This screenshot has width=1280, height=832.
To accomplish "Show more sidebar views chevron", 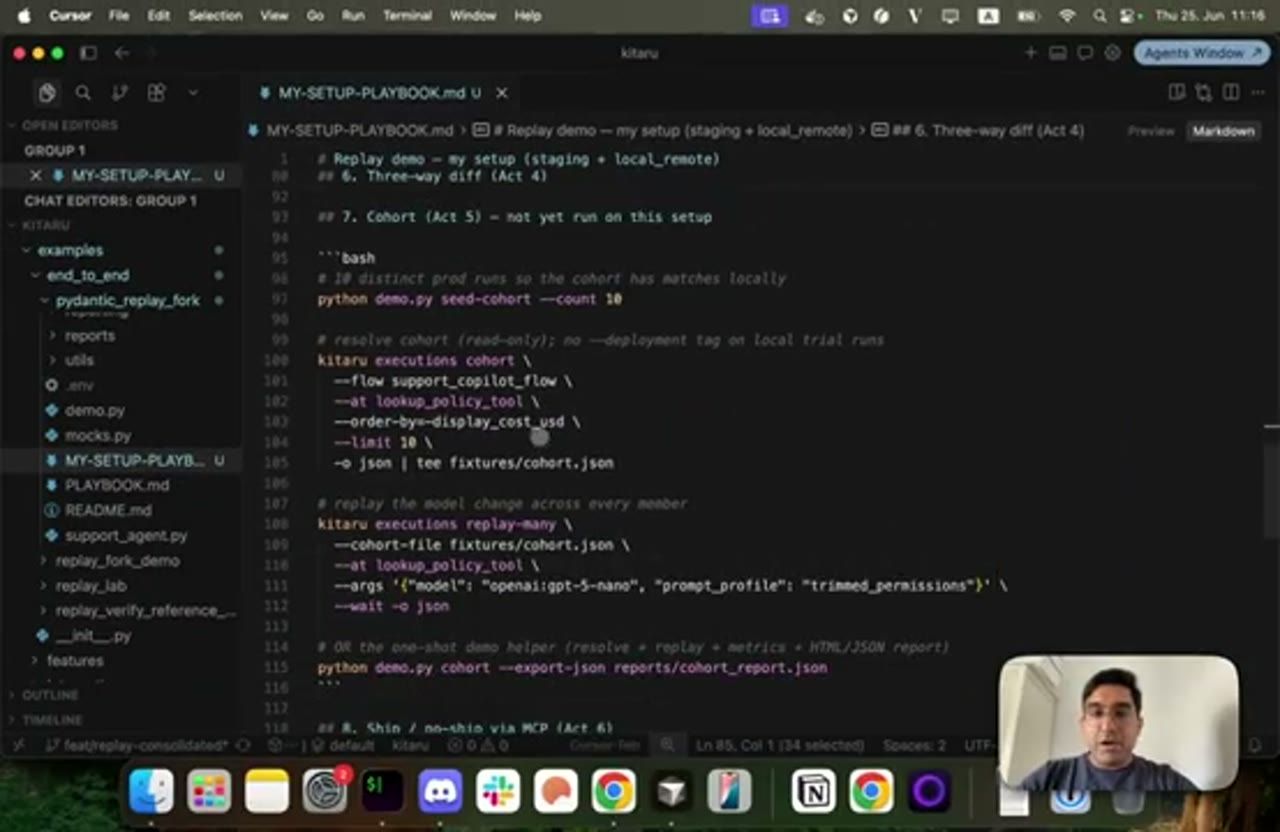I will point(193,93).
